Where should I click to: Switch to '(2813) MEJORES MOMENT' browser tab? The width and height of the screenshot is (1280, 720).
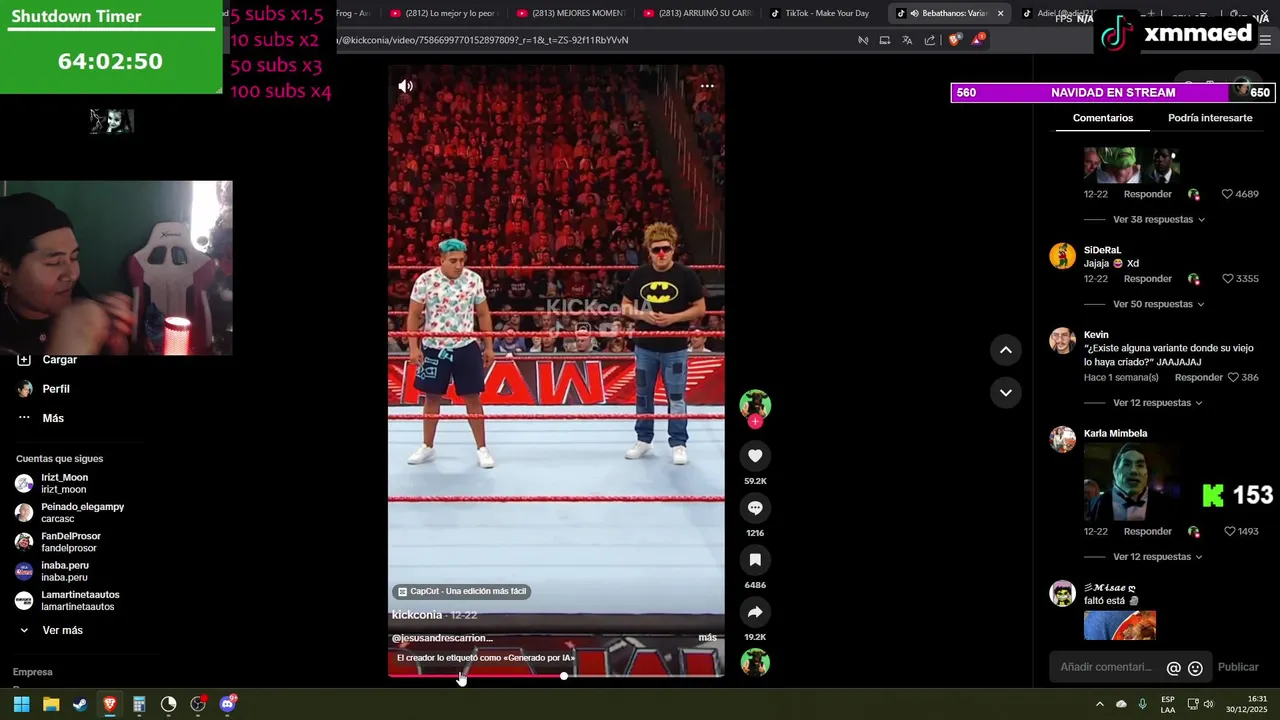(x=572, y=13)
